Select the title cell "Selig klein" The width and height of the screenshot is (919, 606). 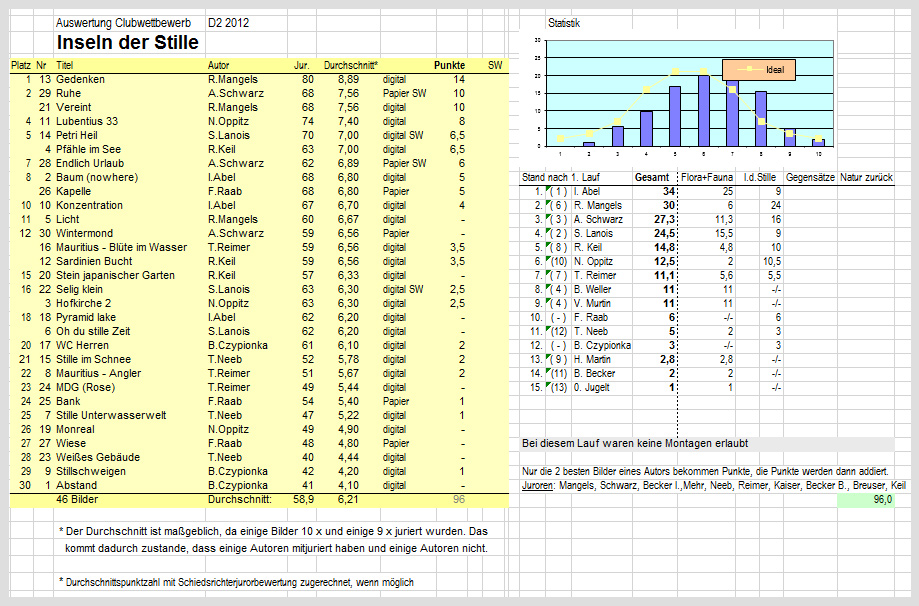pyautogui.click(x=79, y=290)
